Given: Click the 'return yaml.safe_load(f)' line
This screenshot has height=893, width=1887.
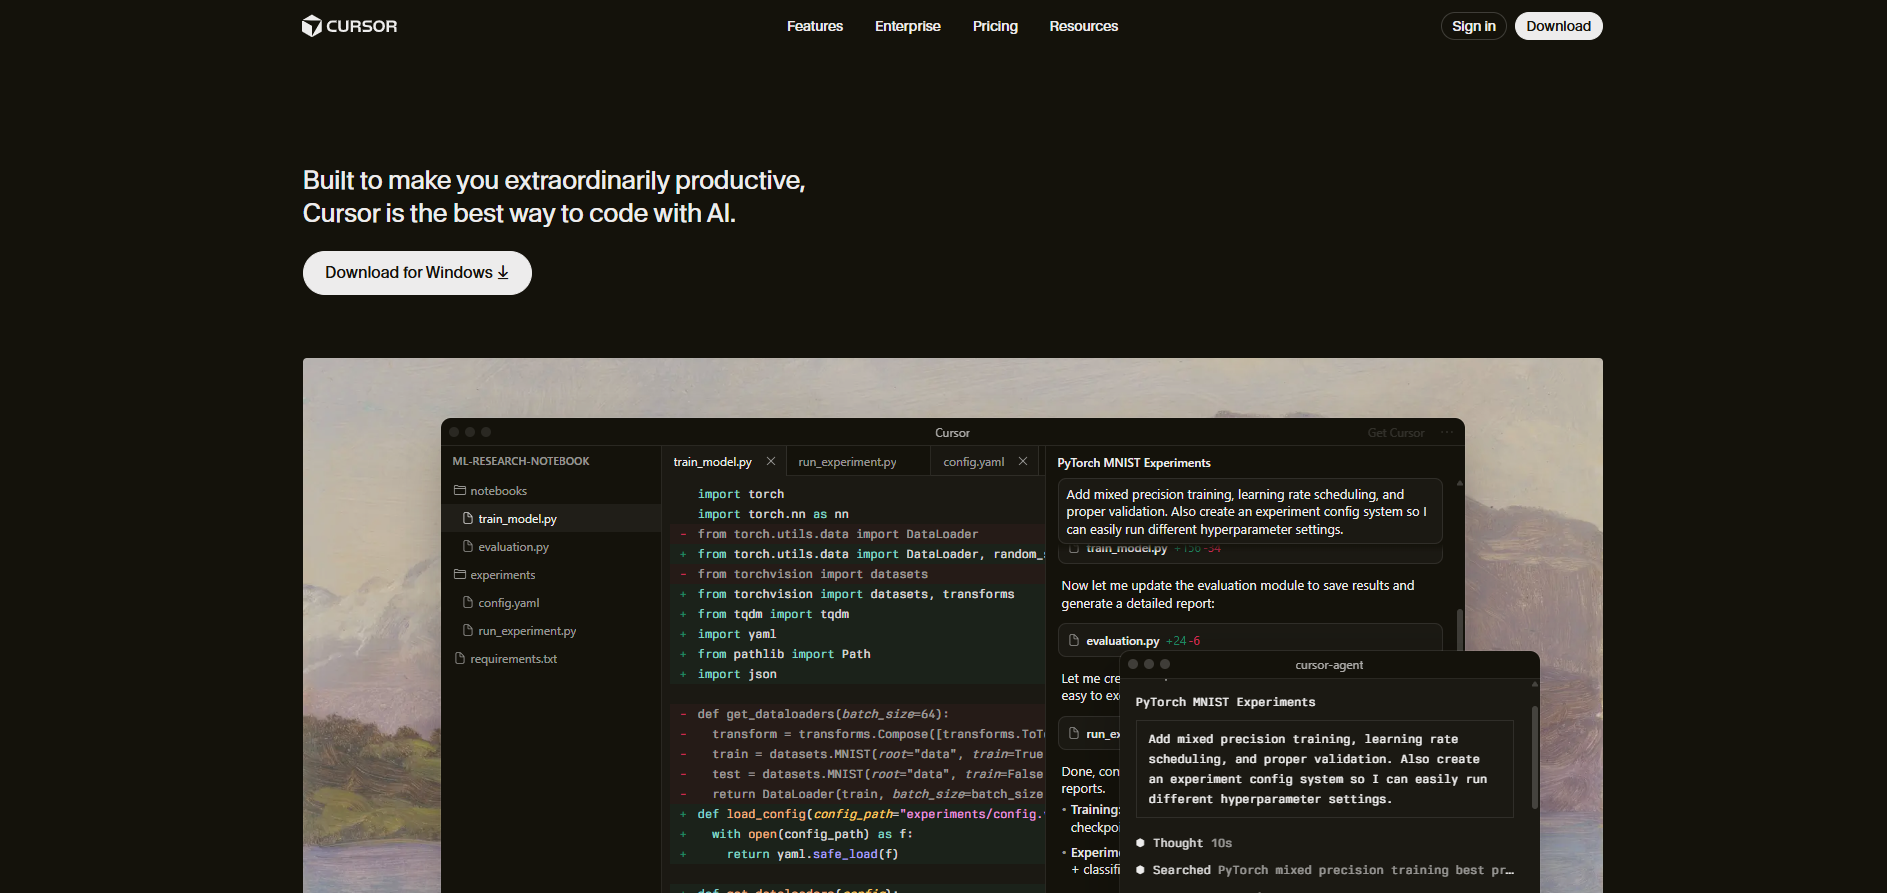Looking at the screenshot, I should point(812,854).
